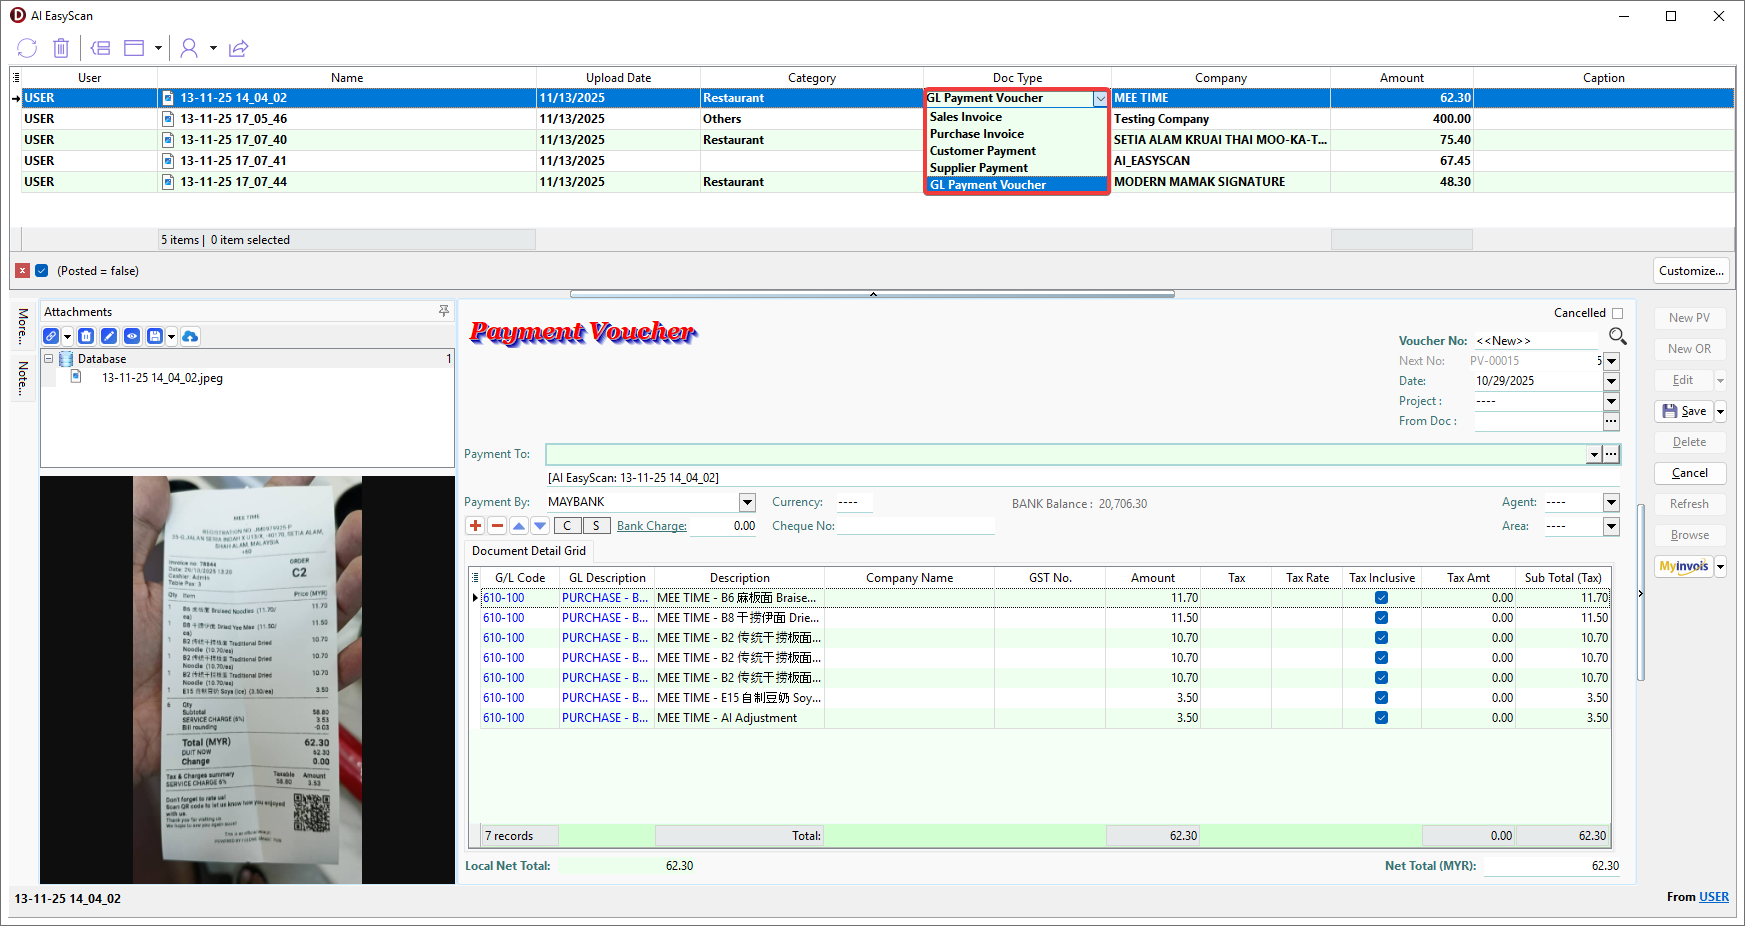The height and width of the screenshot is (926, 1745).
Task: Collapse the Database tree node
Action: [48, 359]
